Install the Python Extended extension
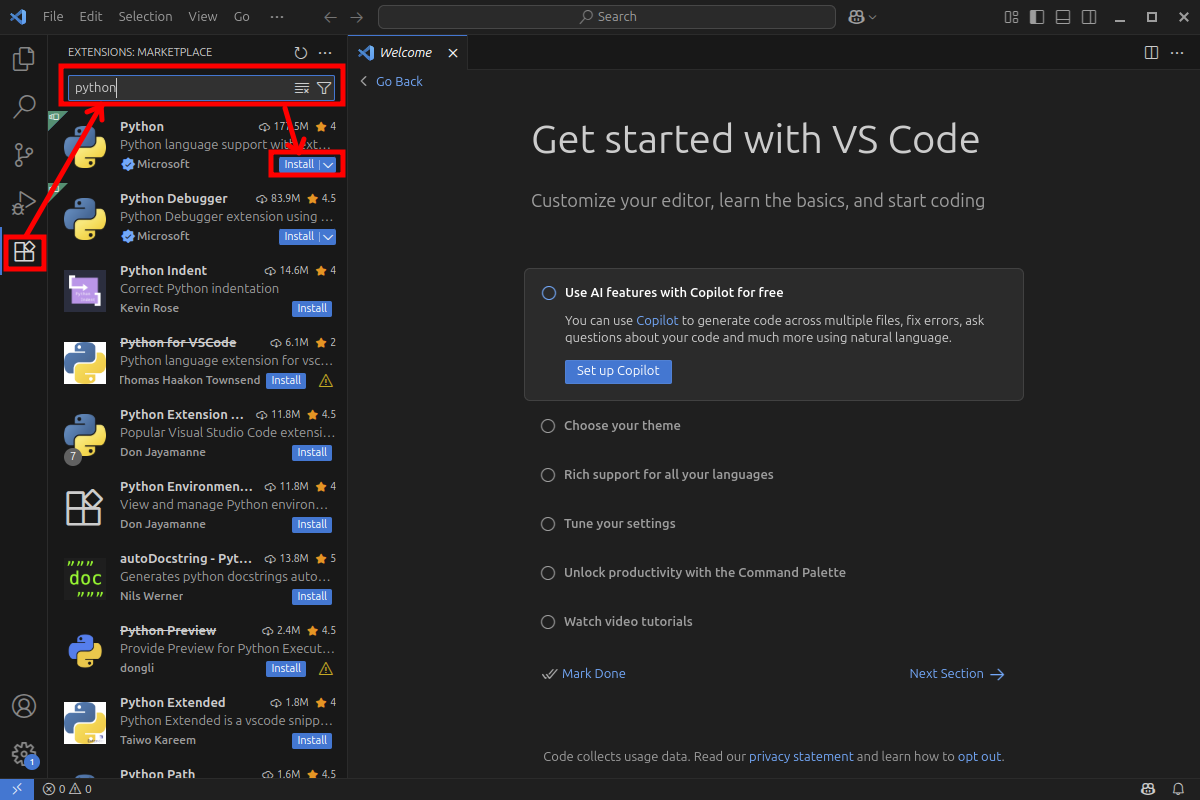Screen dimensions: 1200x800 point(312,741)
